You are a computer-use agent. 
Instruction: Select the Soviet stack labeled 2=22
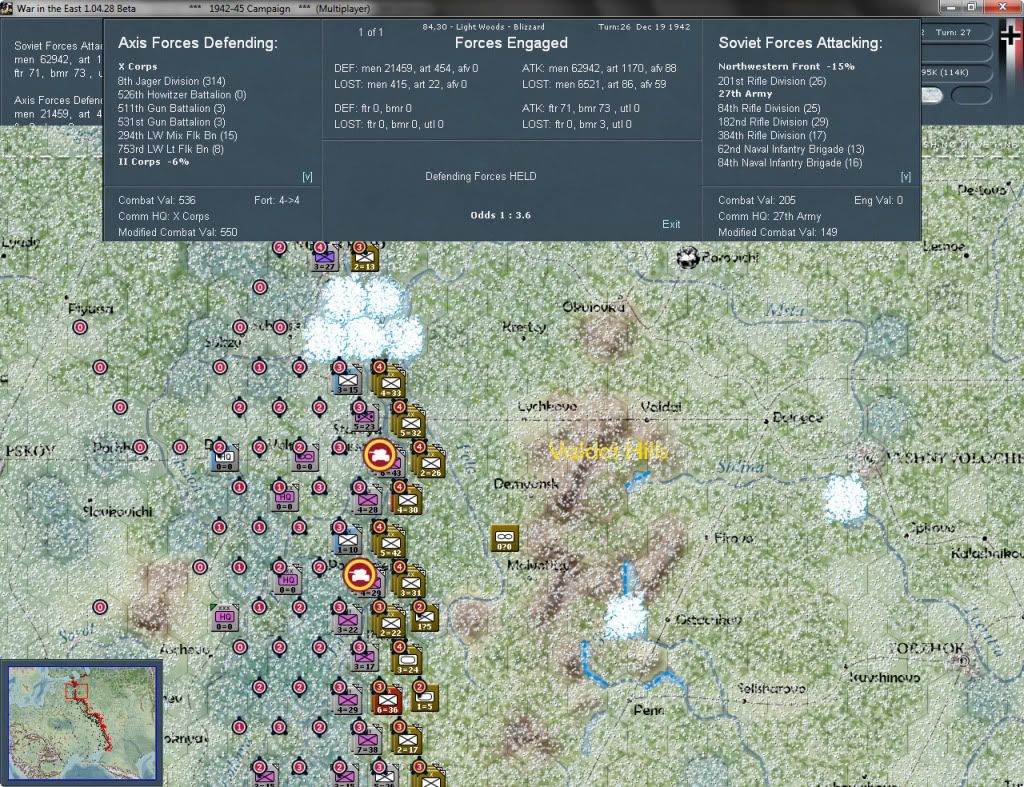[x=391, y=622]
